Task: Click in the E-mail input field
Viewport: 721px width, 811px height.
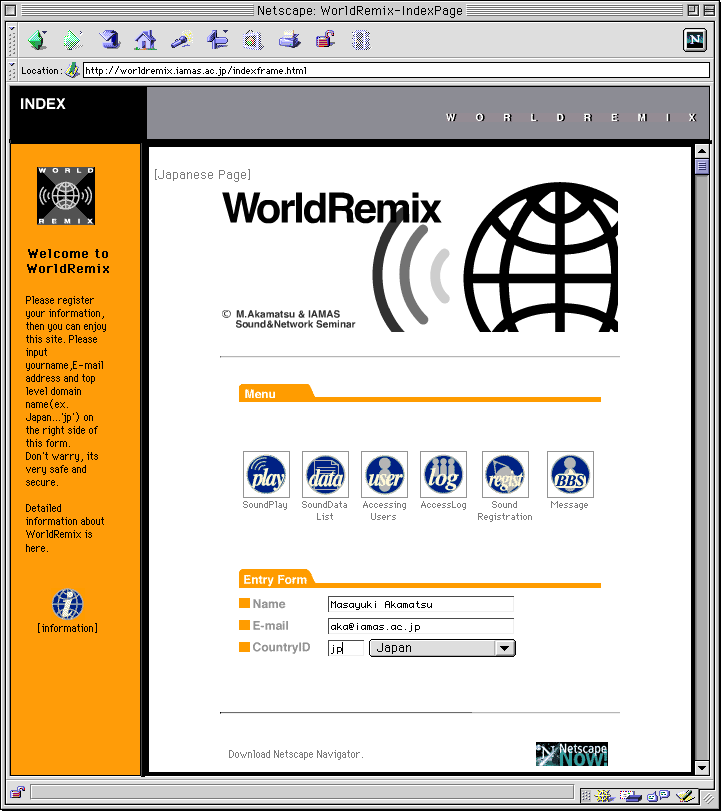Action: 420,626
